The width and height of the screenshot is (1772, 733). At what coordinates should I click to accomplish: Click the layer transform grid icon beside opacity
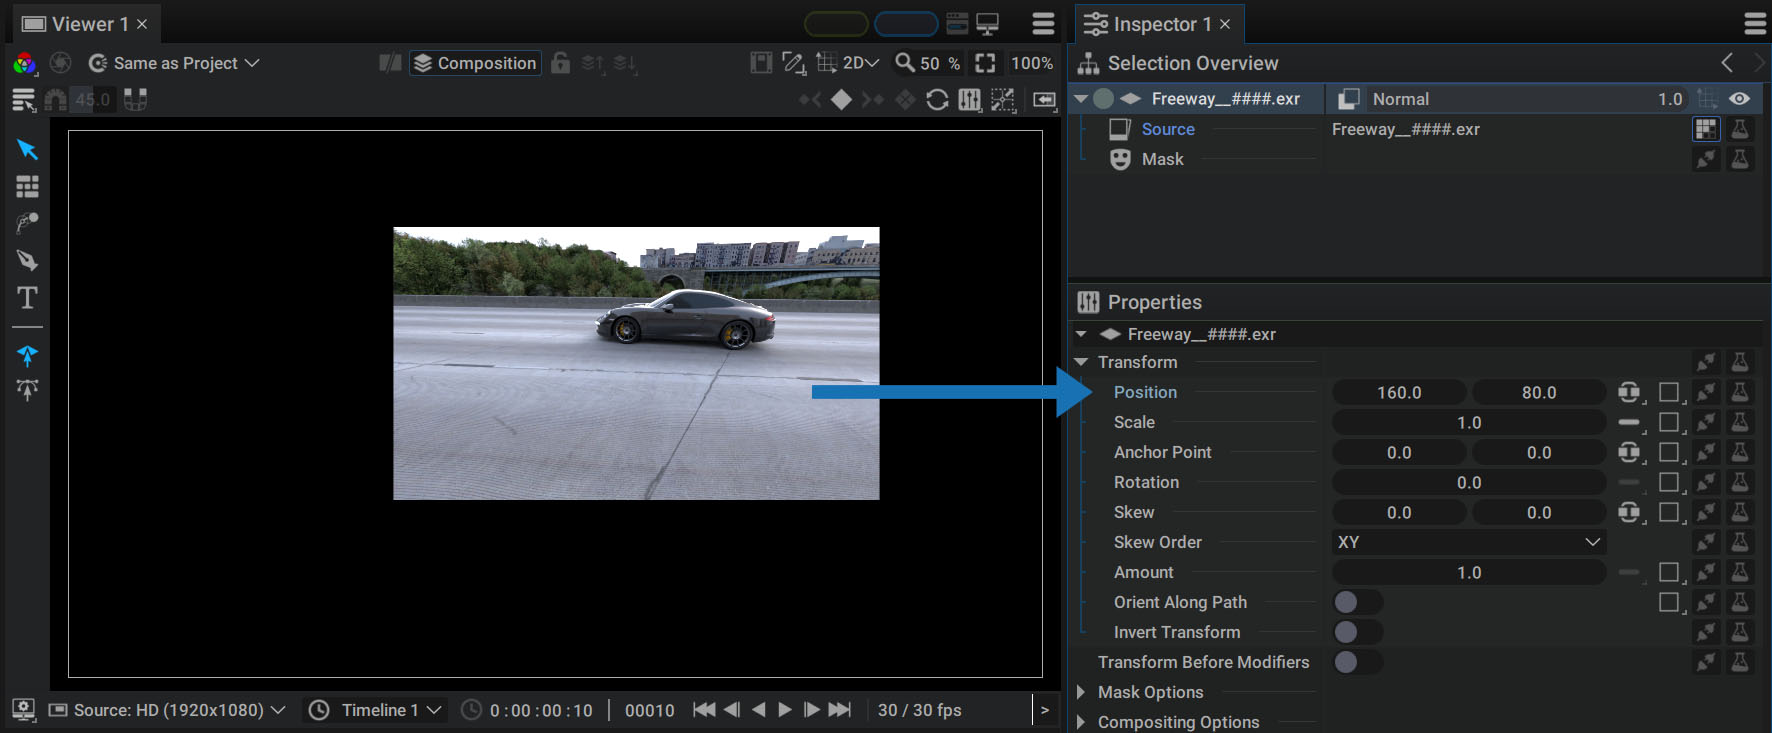tap(1708, 99)
